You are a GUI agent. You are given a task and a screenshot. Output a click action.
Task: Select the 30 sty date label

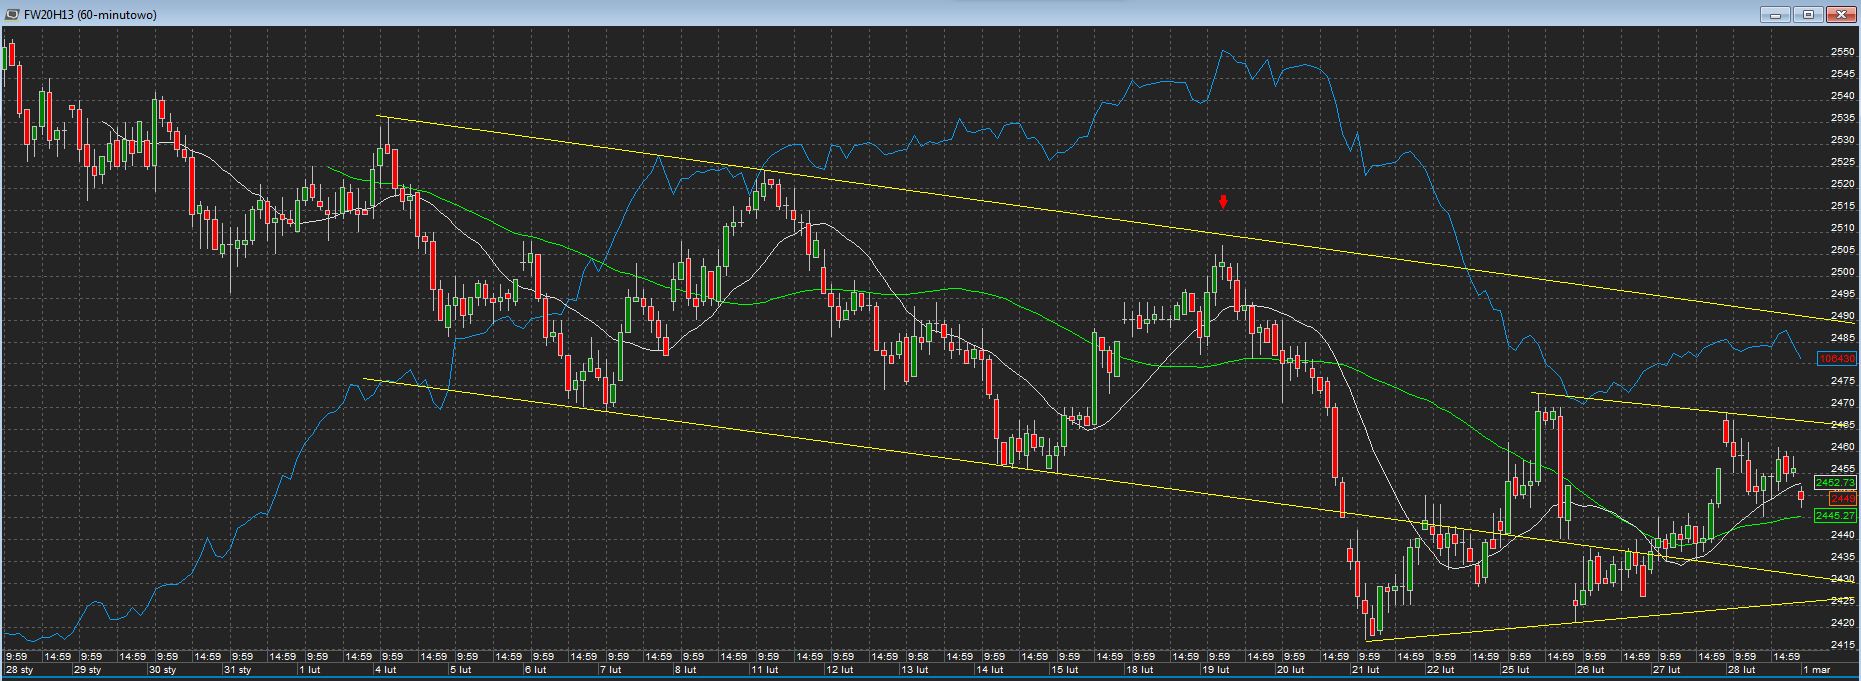point(162,670)
